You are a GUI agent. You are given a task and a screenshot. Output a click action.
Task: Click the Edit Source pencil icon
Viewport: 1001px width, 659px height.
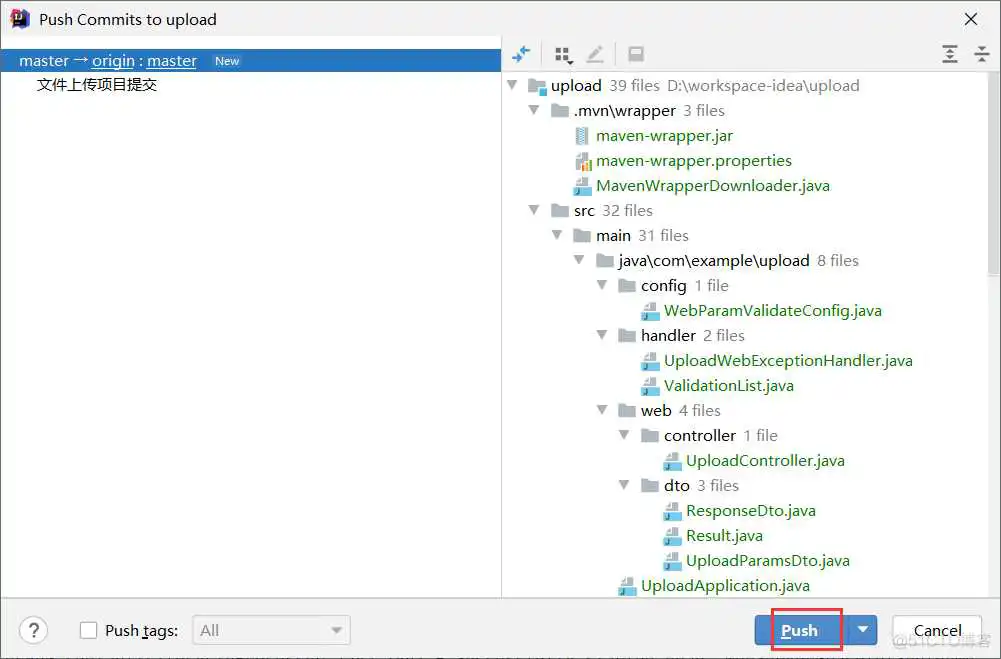[x=595, y=54]
